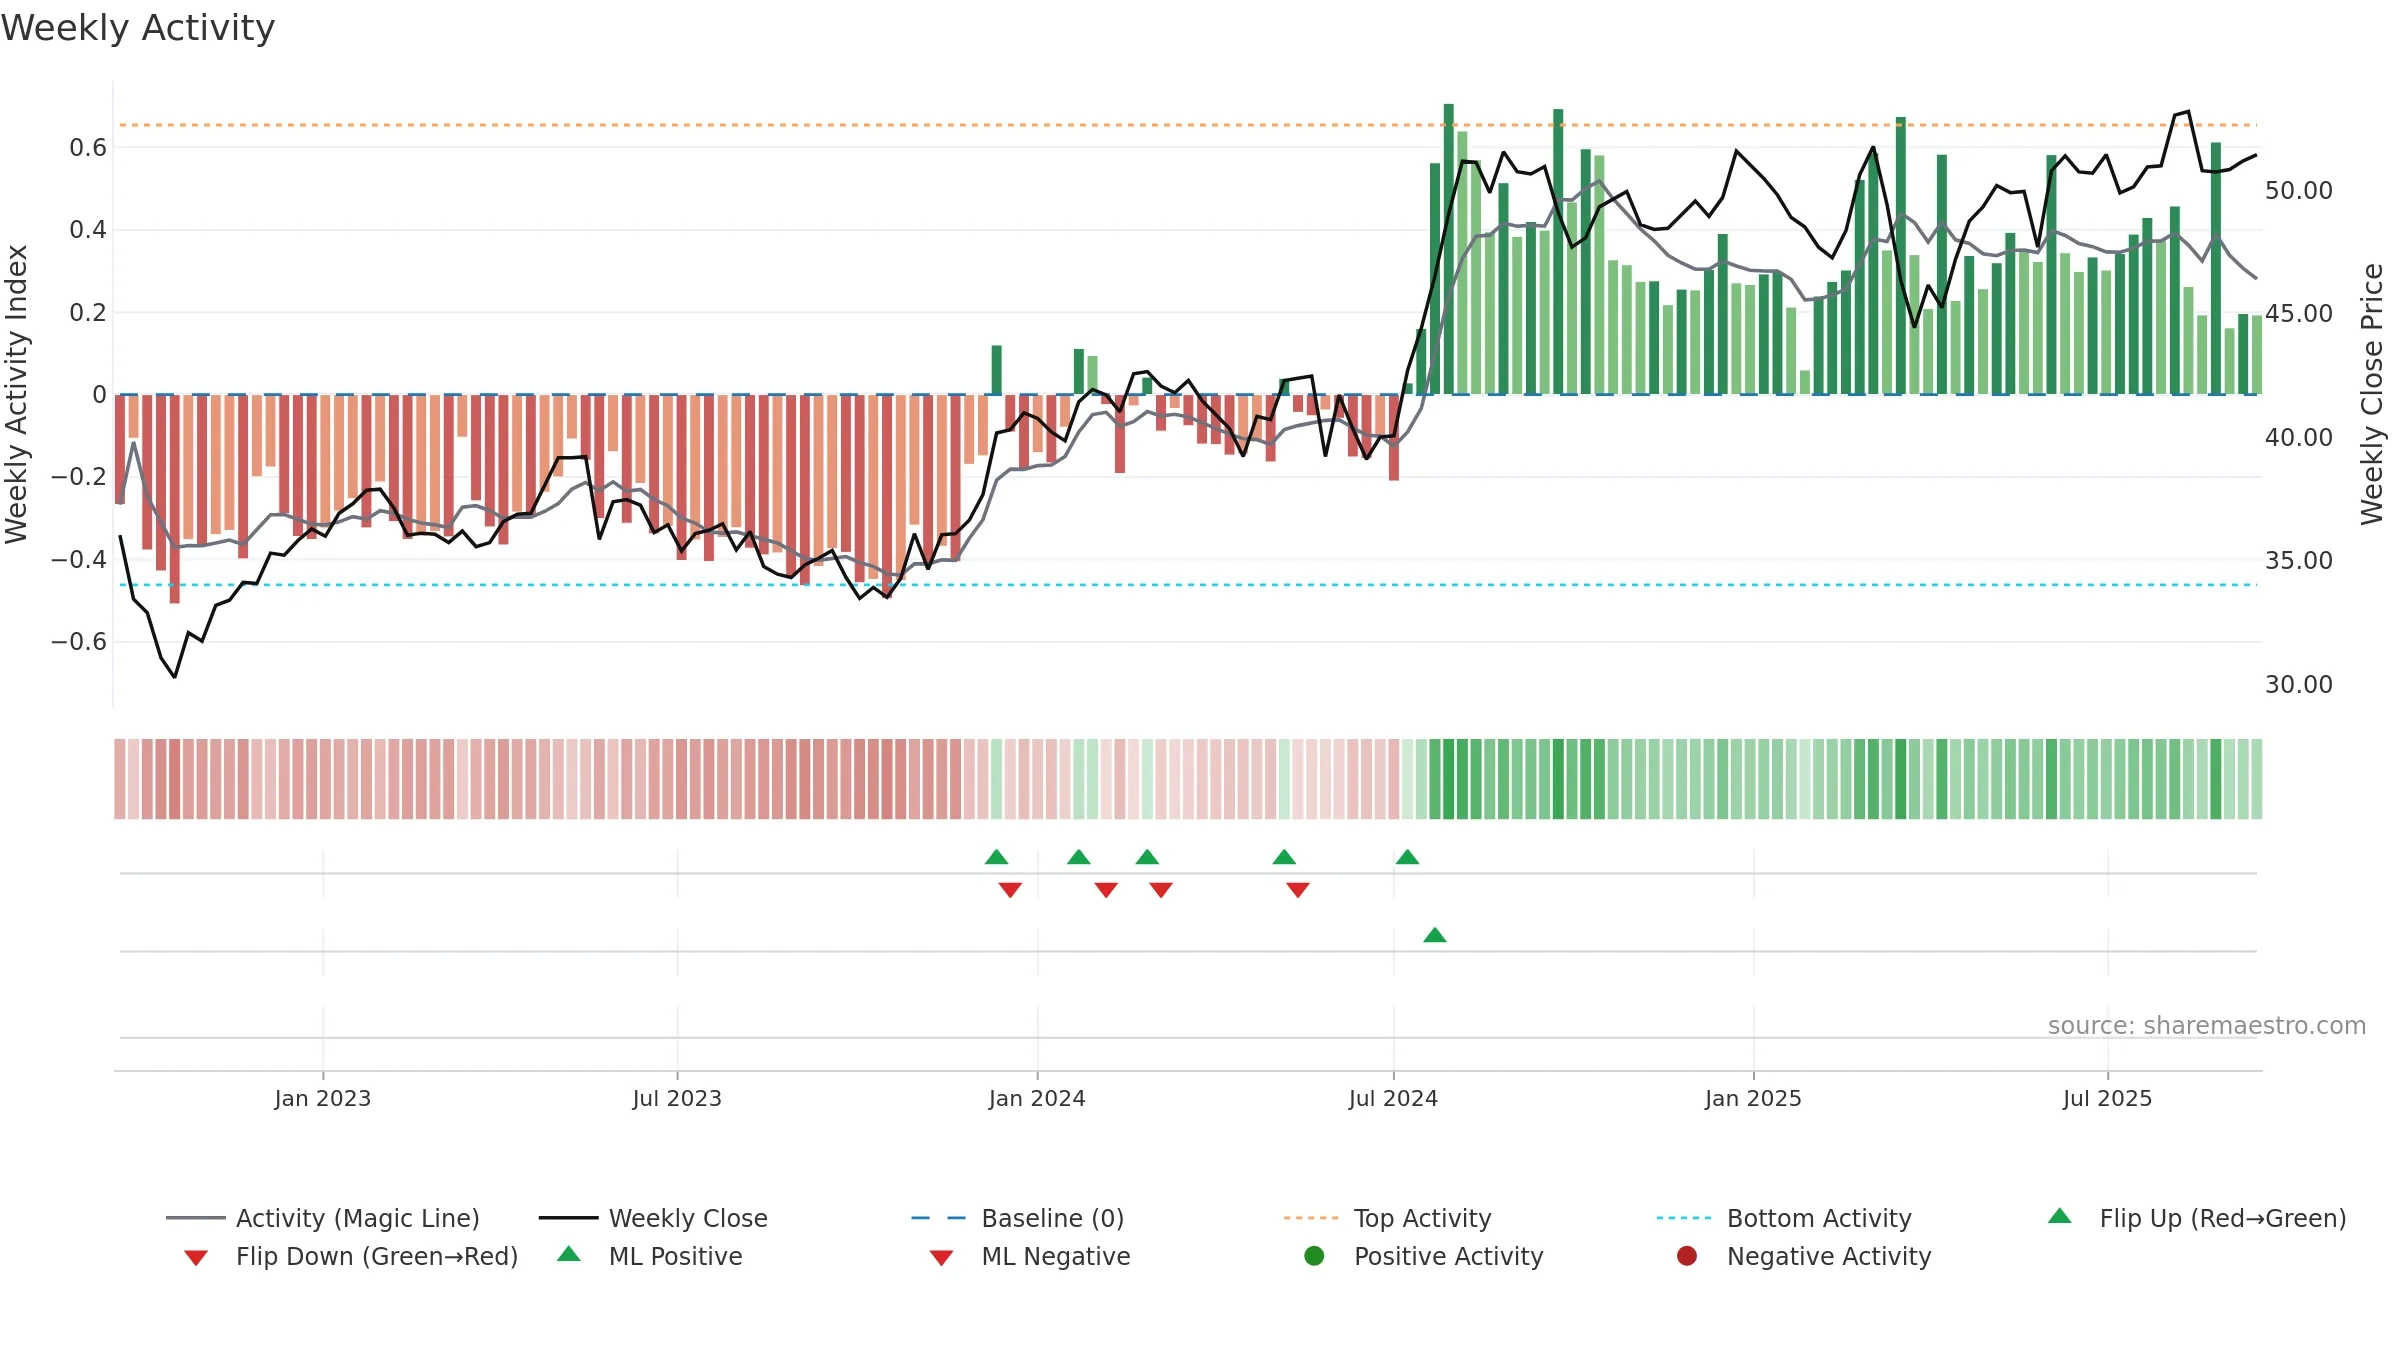Click the 0.6 activity index axis label
2400x1350 pixels.
click(87, 148)
